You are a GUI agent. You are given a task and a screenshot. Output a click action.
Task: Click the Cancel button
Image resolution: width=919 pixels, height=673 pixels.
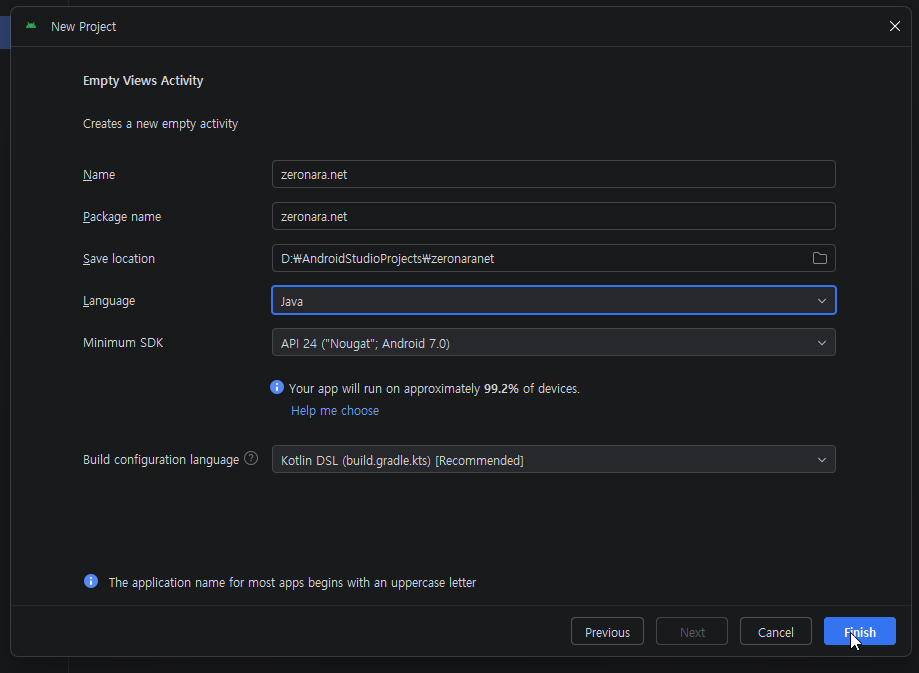775,631
